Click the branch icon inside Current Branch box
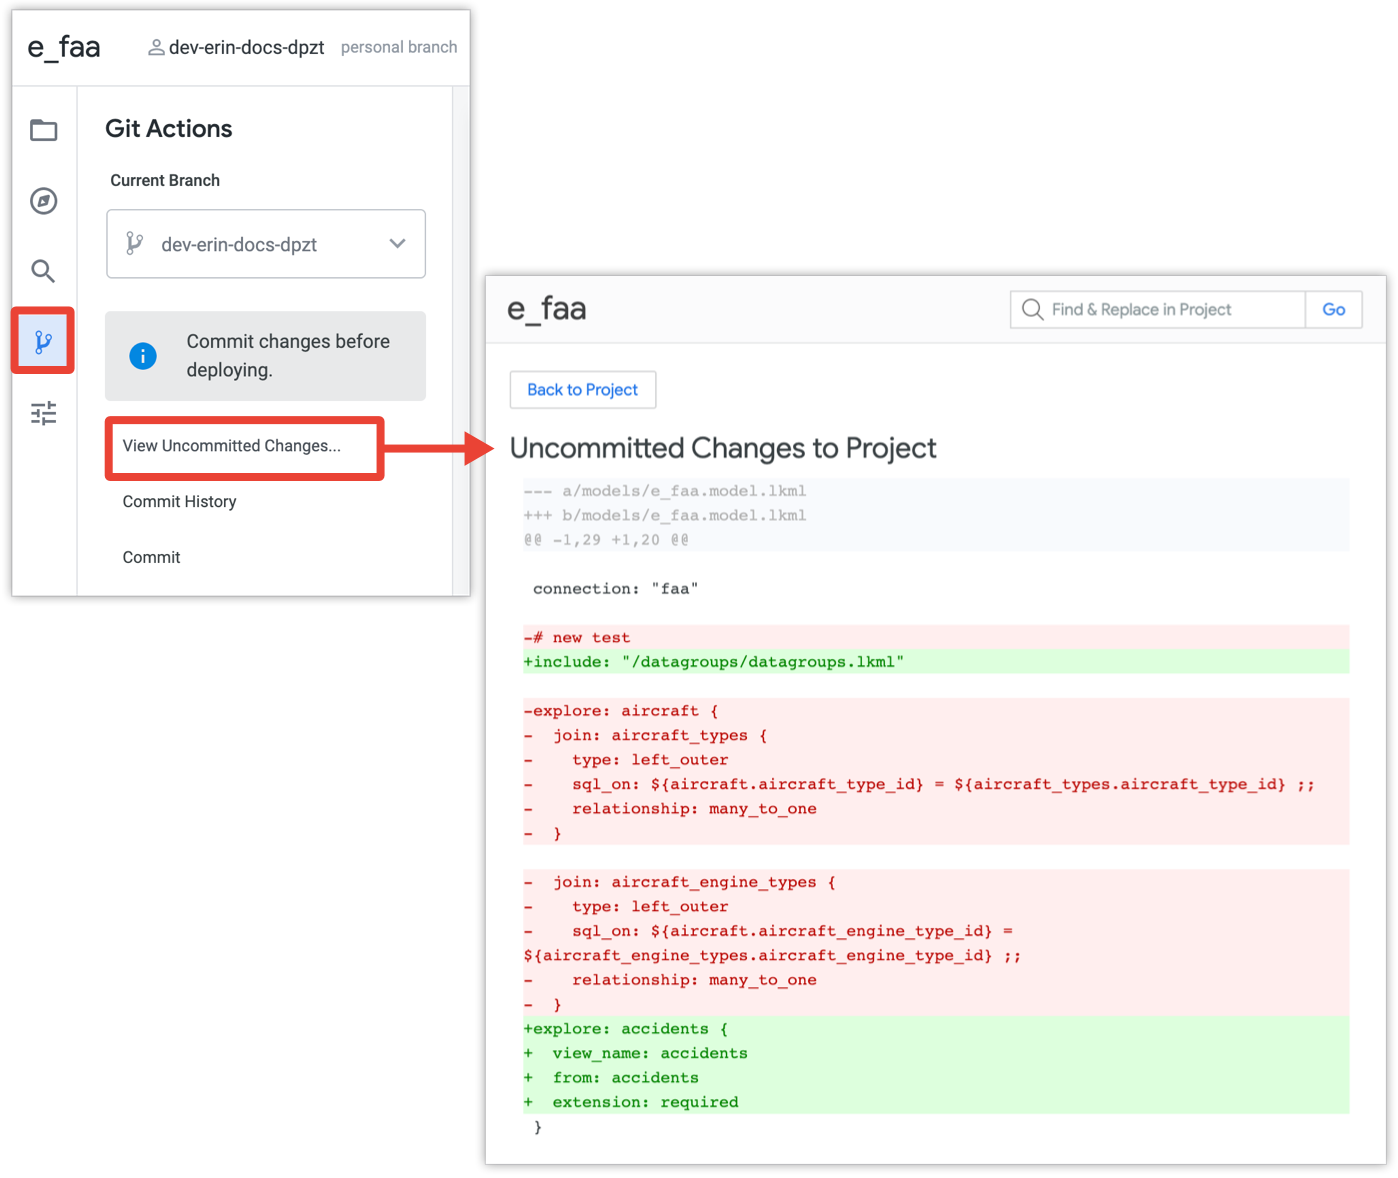This screenshot has height=1178, width=1398. tap(135, 244)
